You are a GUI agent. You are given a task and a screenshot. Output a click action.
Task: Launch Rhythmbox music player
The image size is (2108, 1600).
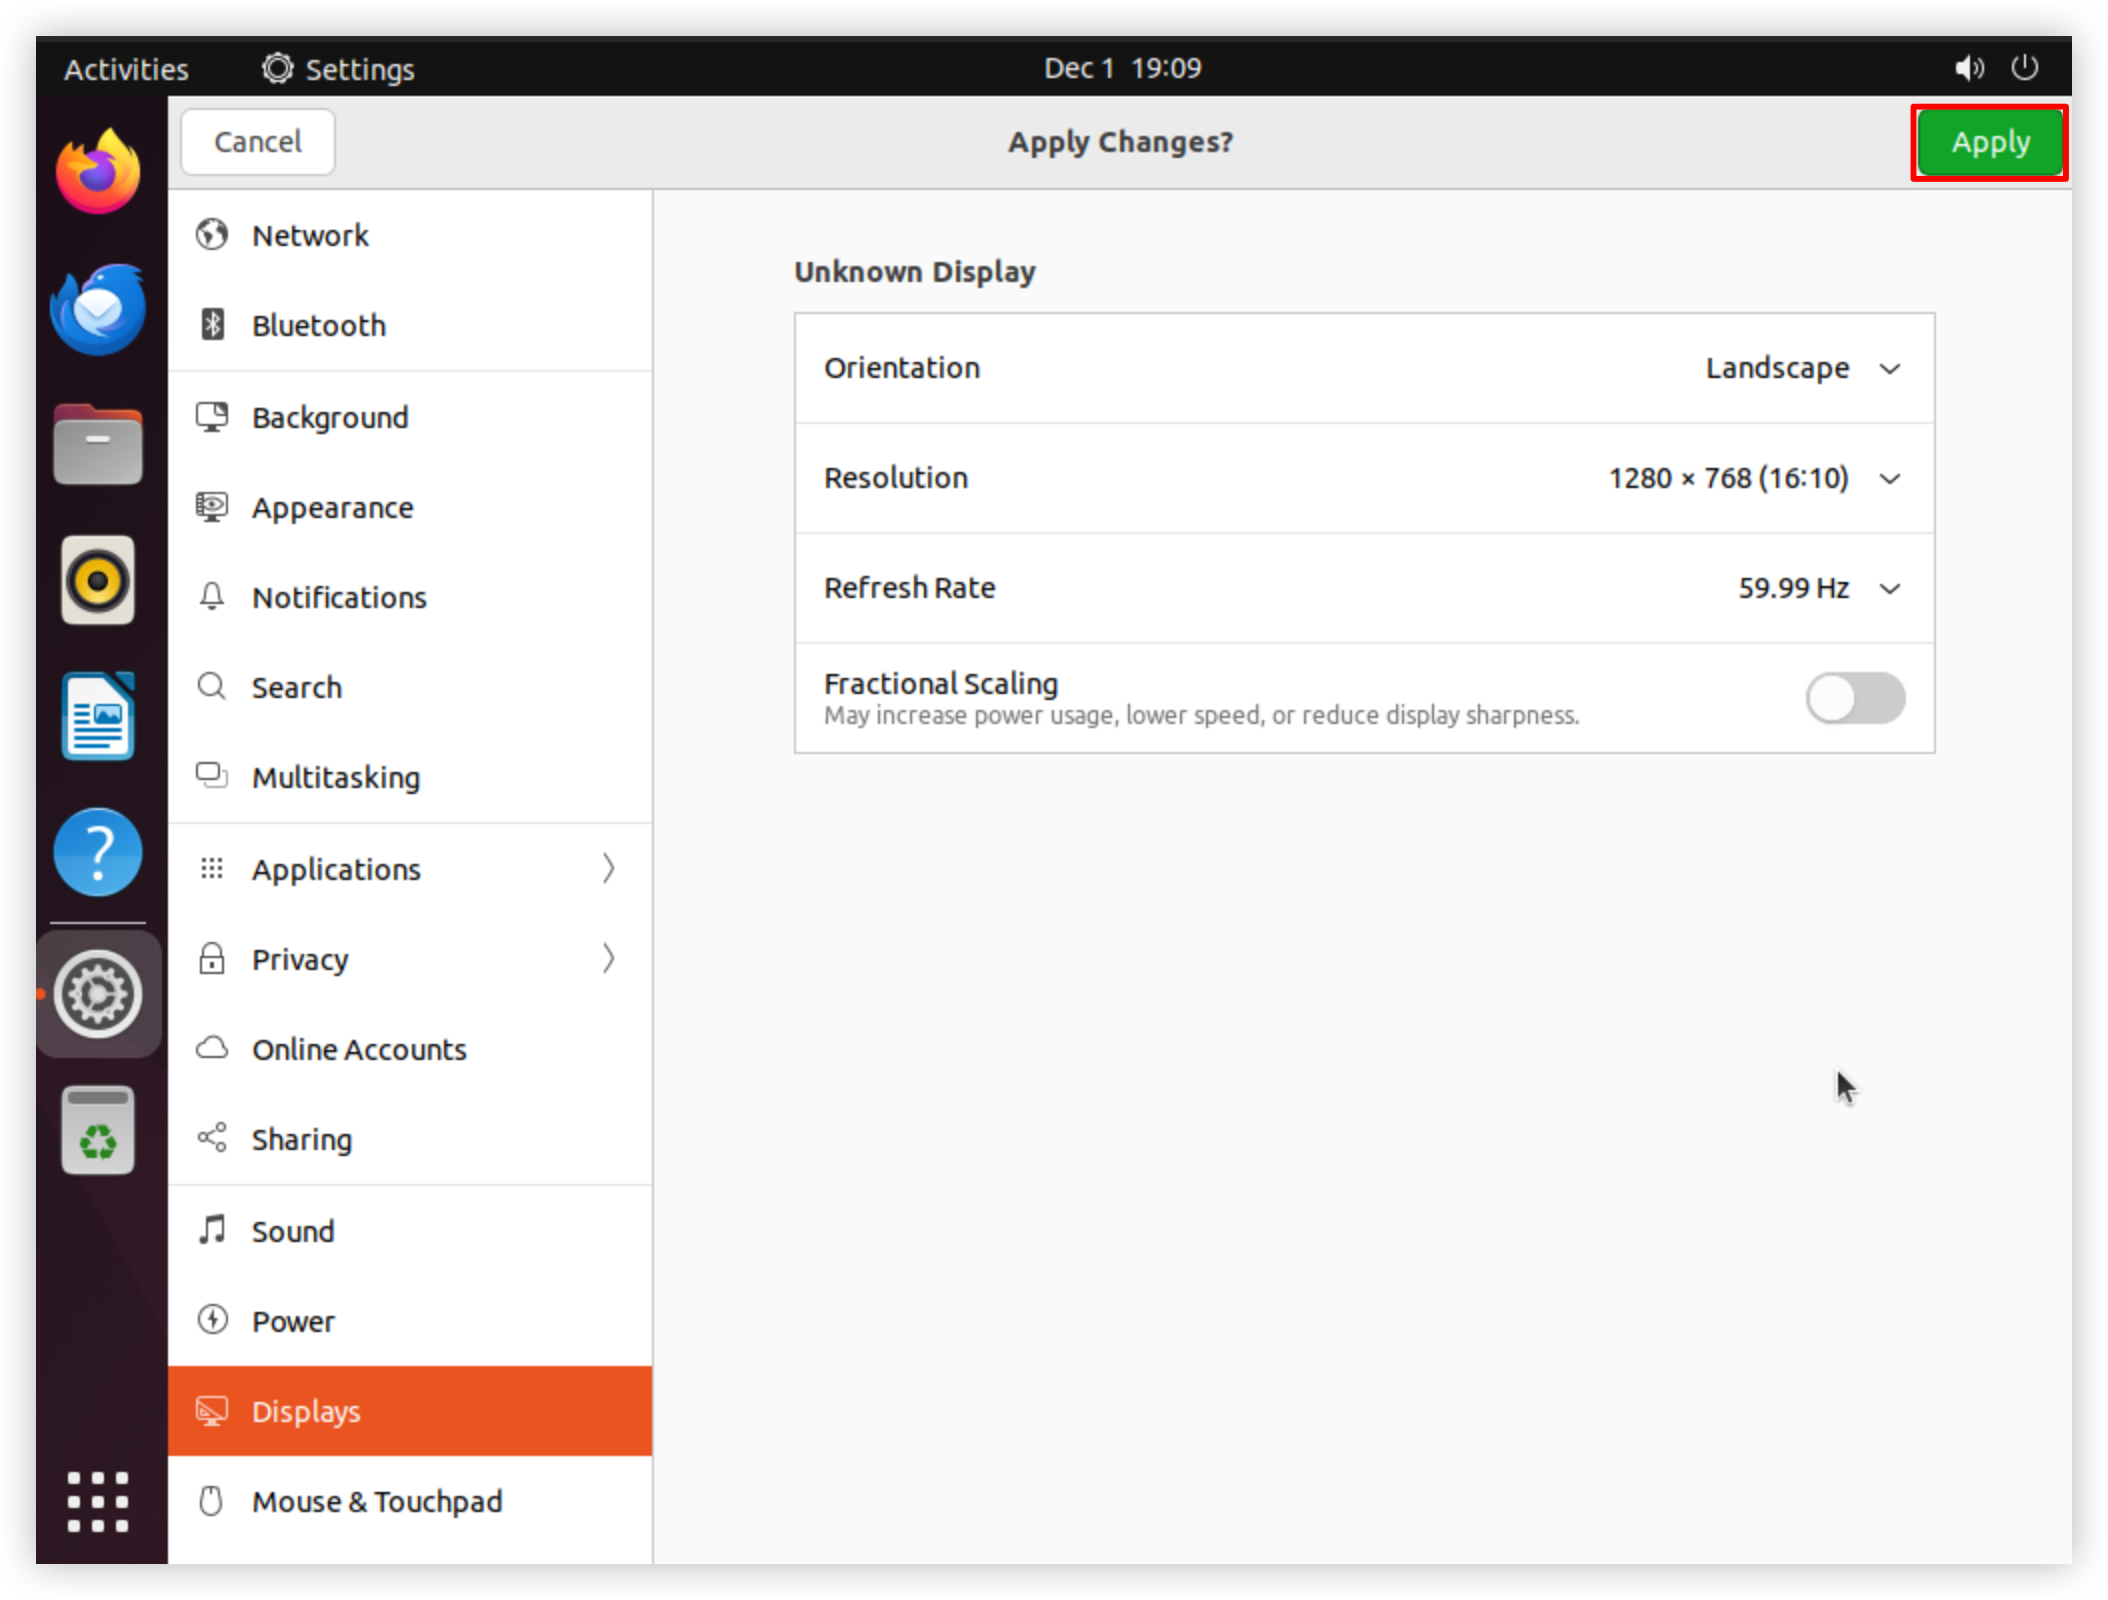tap(98, 580)
